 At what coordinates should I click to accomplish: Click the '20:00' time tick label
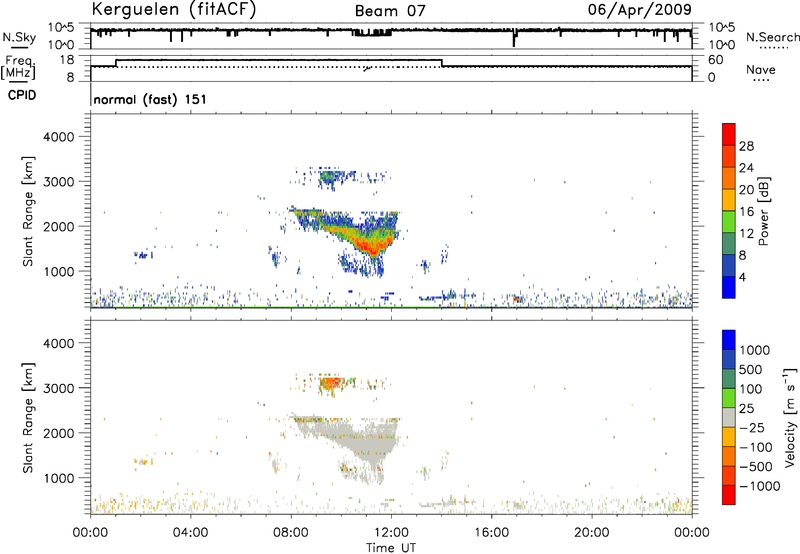click(x=592, y=533)
